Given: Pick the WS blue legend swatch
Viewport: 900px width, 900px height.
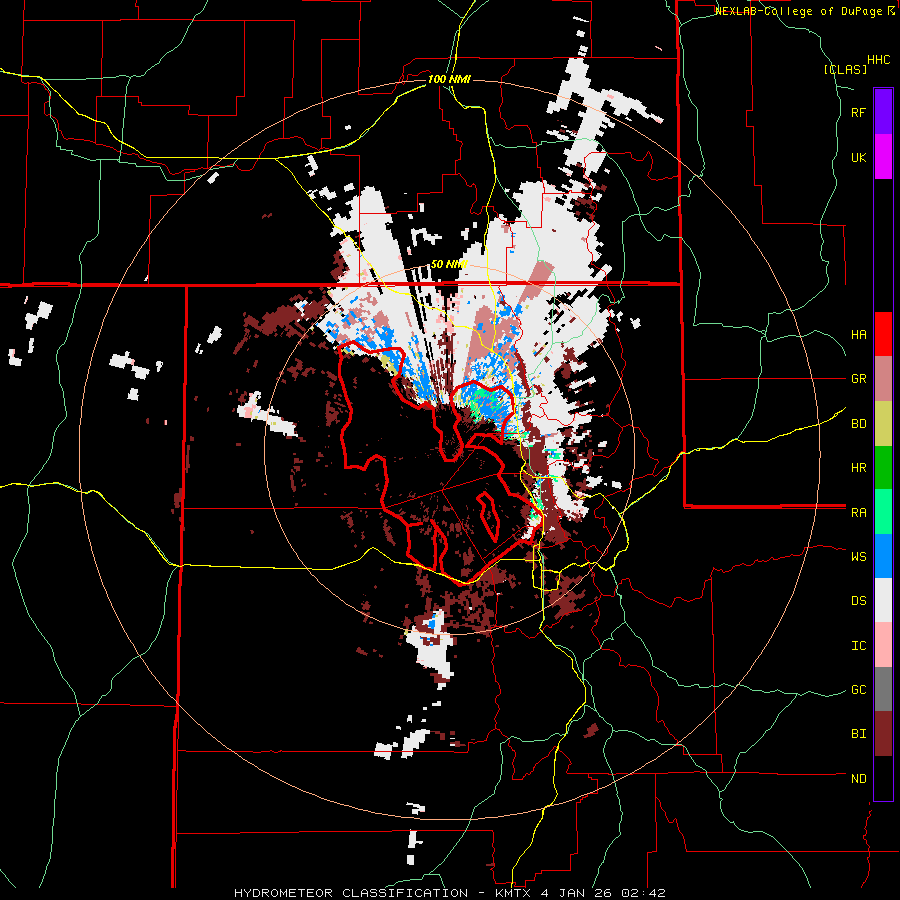Looking at the screenshot, I should (883, 556).
